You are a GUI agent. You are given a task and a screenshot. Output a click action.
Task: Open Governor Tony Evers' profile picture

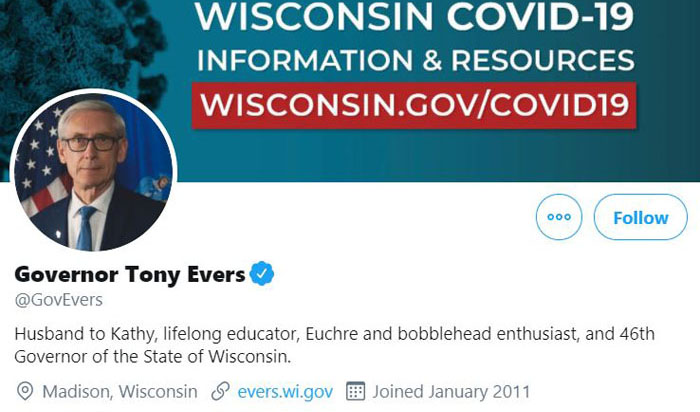tap(93, 171)
